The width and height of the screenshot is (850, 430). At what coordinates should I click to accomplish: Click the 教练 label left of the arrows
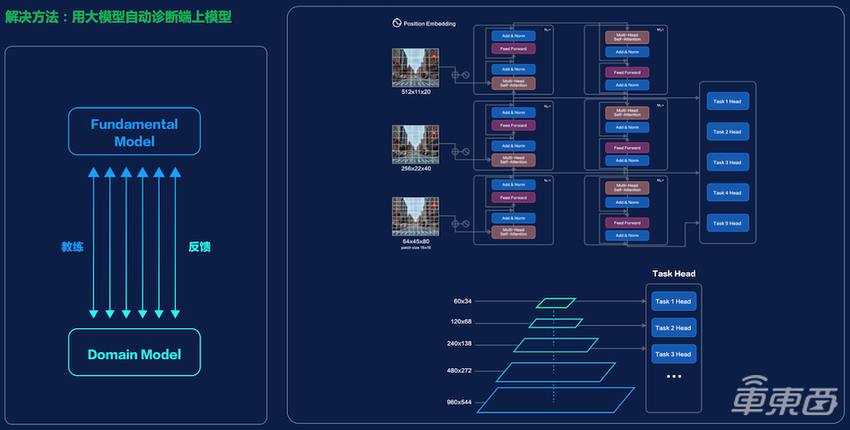72,246
